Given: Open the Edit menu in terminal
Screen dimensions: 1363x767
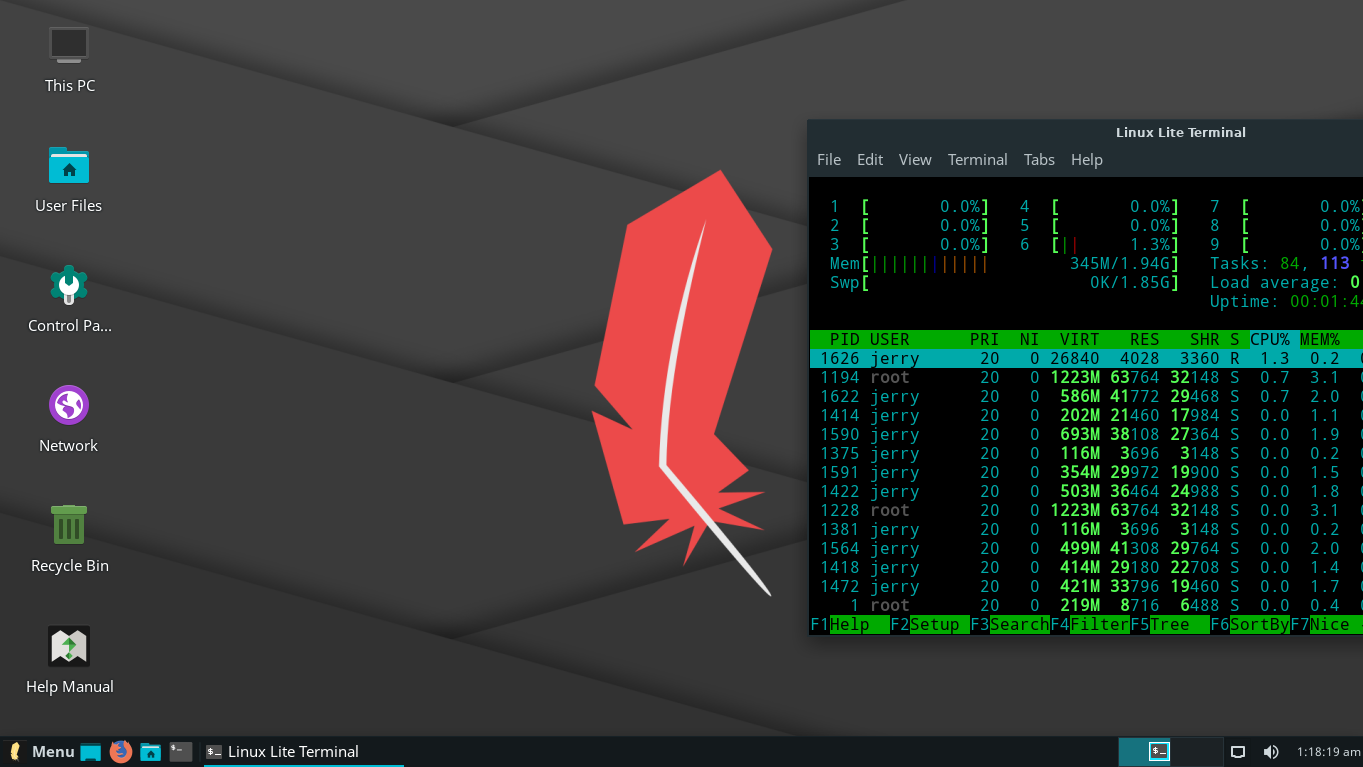Looking at the screenshot, I should pos(870,160).
